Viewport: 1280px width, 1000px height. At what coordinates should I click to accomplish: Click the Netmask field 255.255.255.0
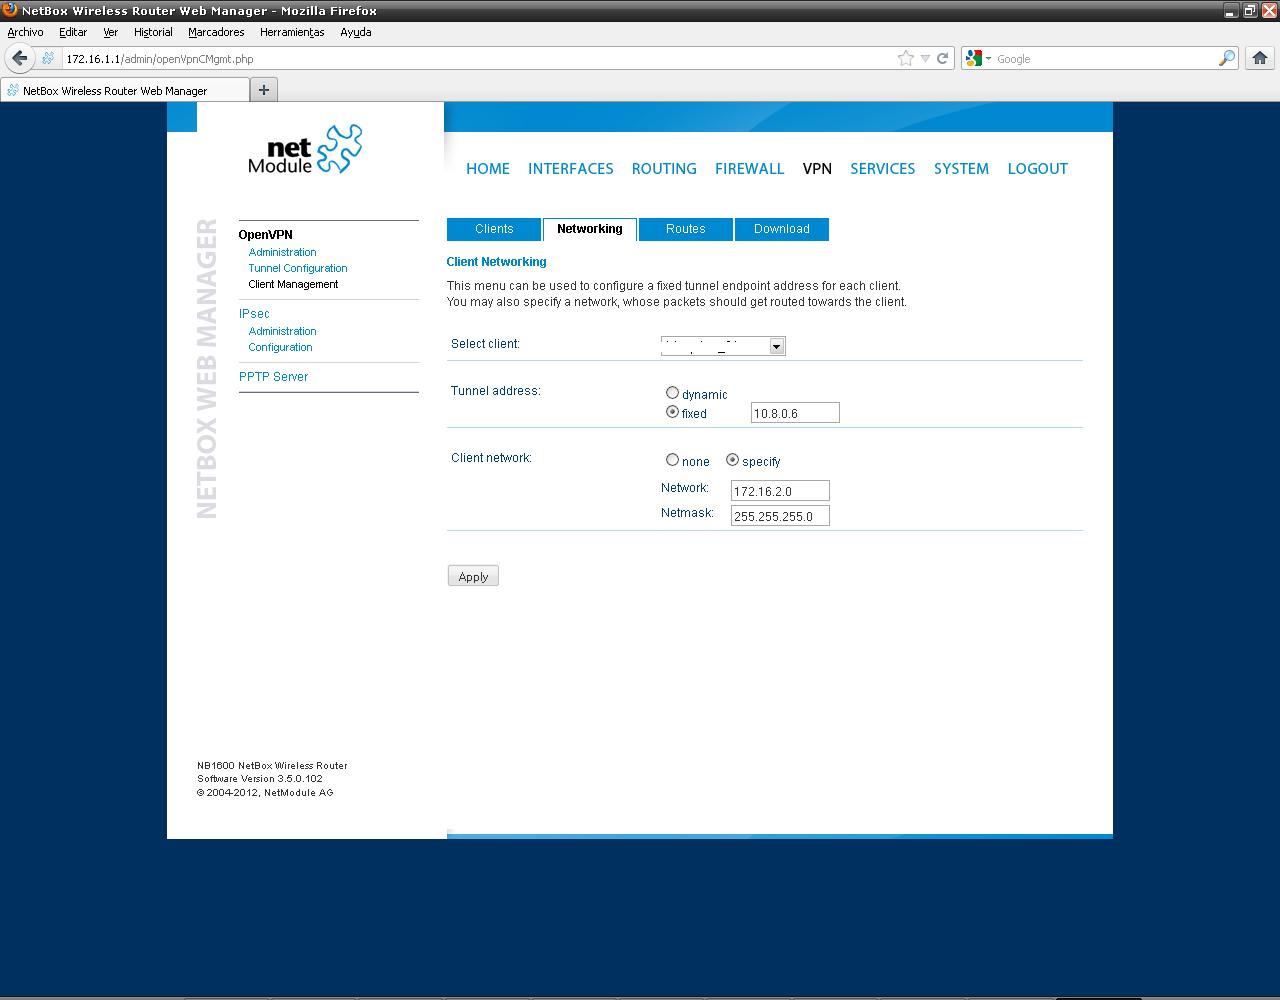point(780,516)
